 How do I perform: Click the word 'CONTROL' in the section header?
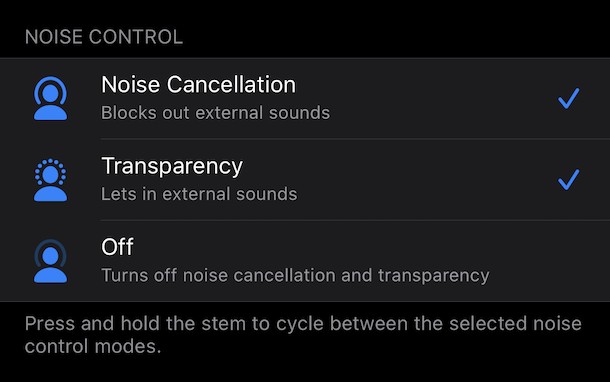click(x=136, y=37)
